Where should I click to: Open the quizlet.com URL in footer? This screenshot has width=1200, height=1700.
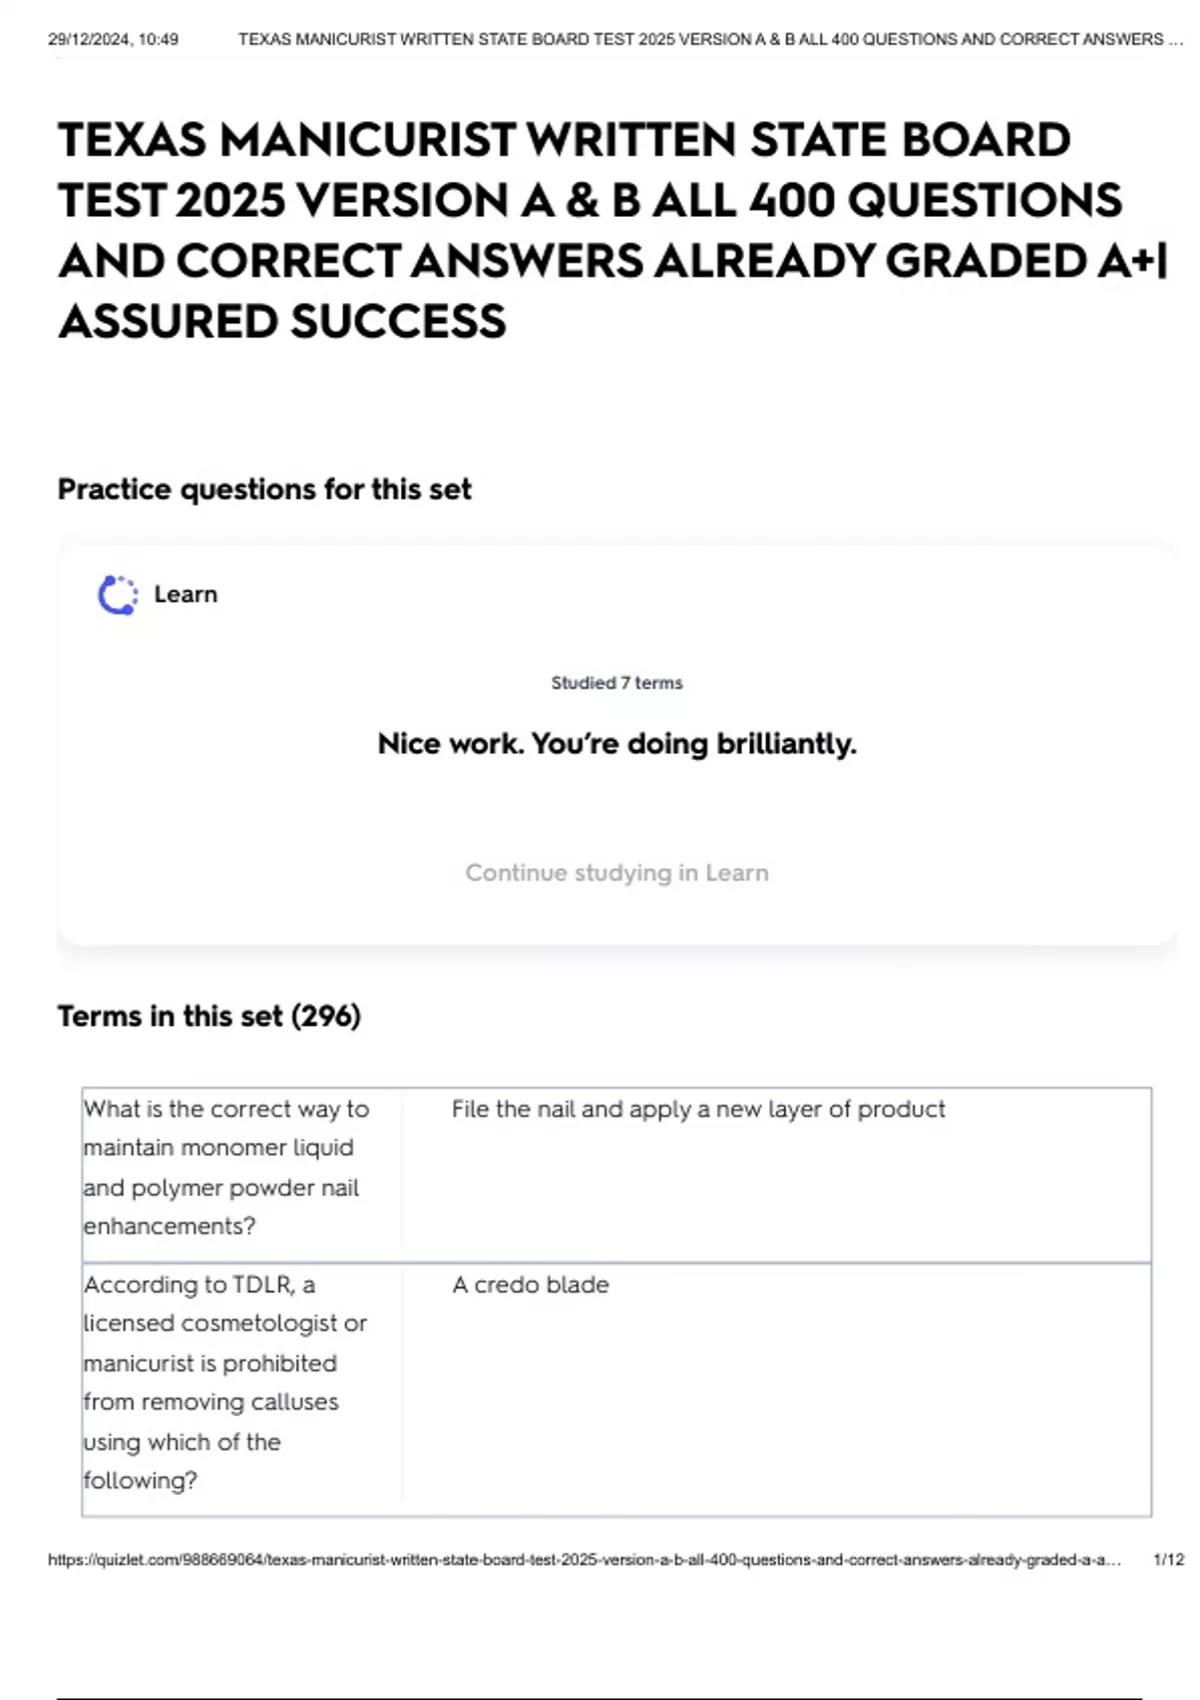584,1559
